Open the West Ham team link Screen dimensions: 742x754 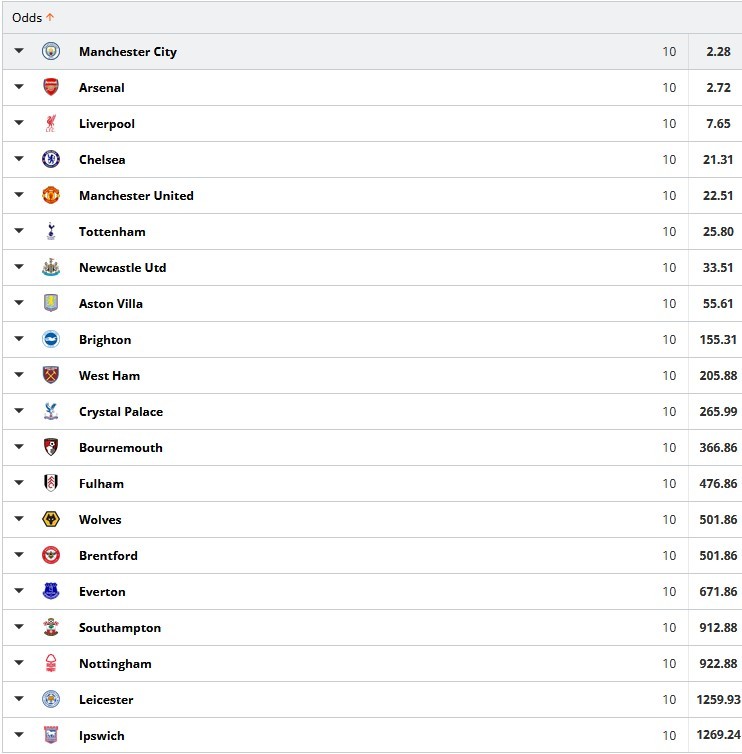[x=109, y=376]
